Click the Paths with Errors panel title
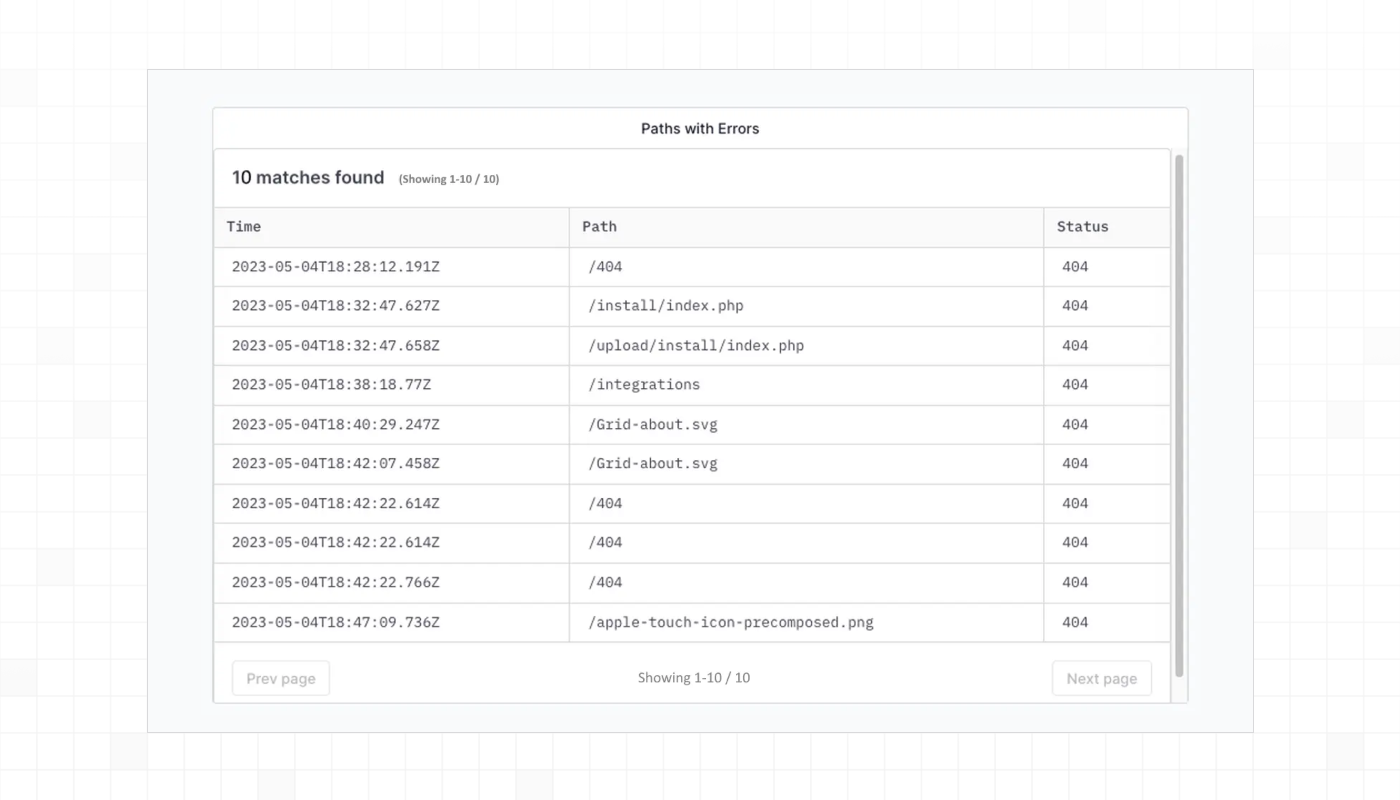1400x800 pixels. (699, 128)
